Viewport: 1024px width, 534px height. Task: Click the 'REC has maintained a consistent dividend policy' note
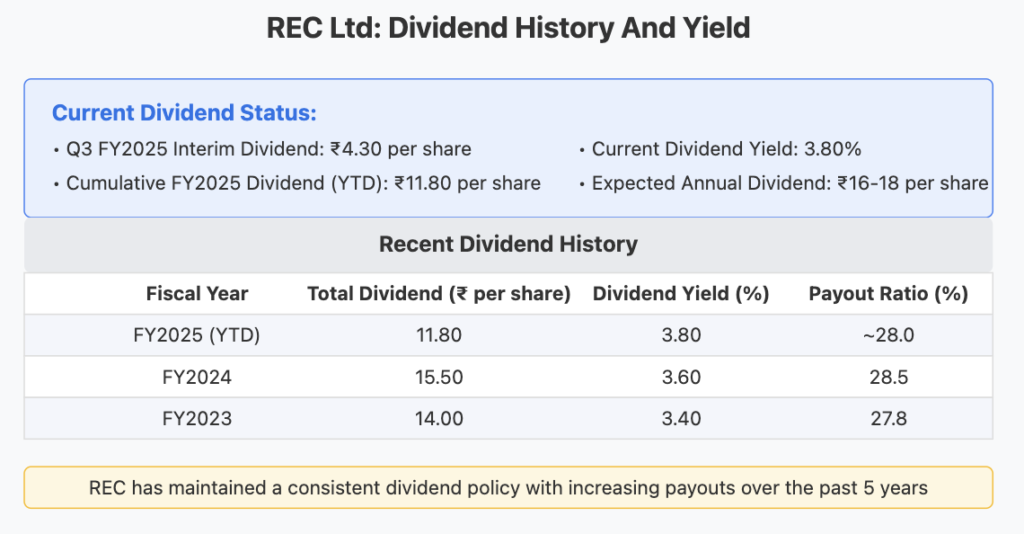(x=508, y=488)
